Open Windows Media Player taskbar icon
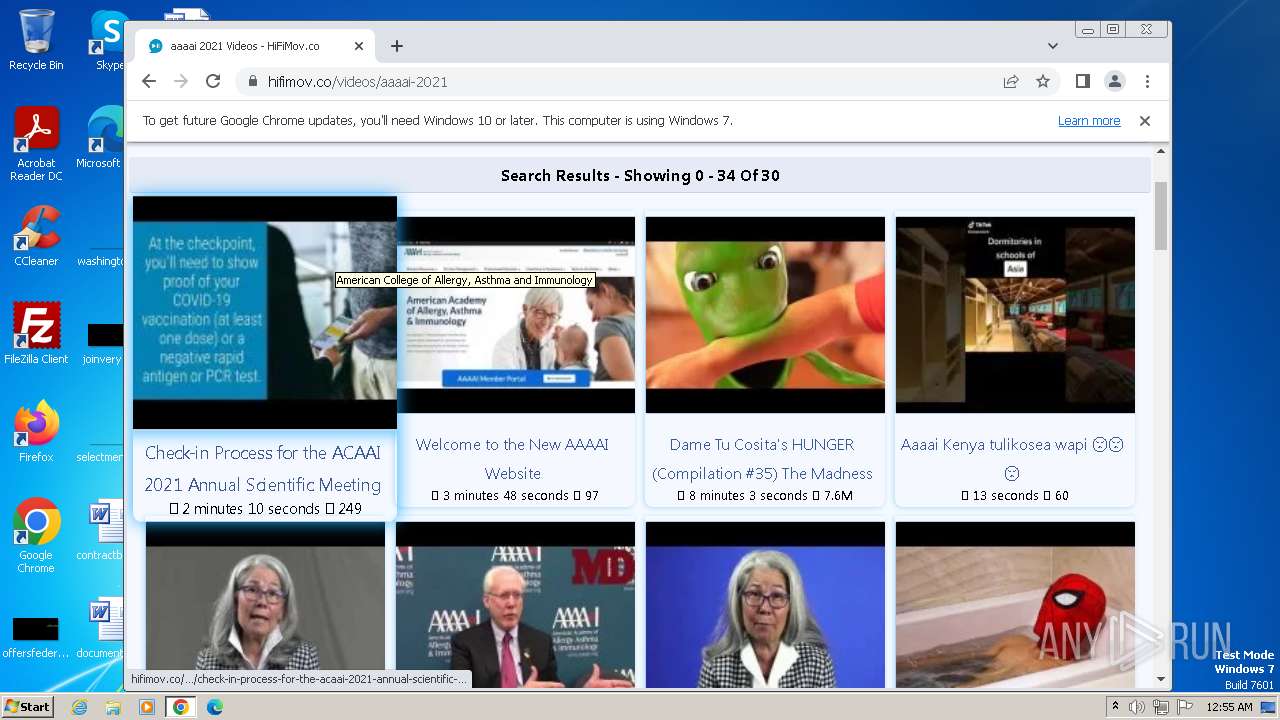 click(147, 707)
